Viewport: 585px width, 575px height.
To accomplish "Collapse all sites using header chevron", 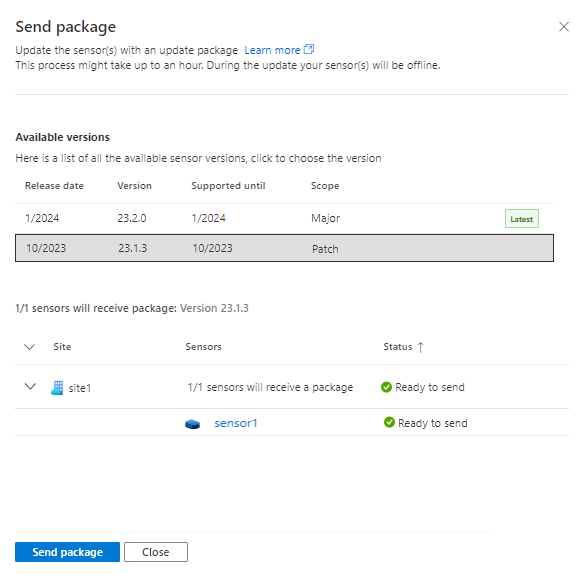I will click(29, 347).
